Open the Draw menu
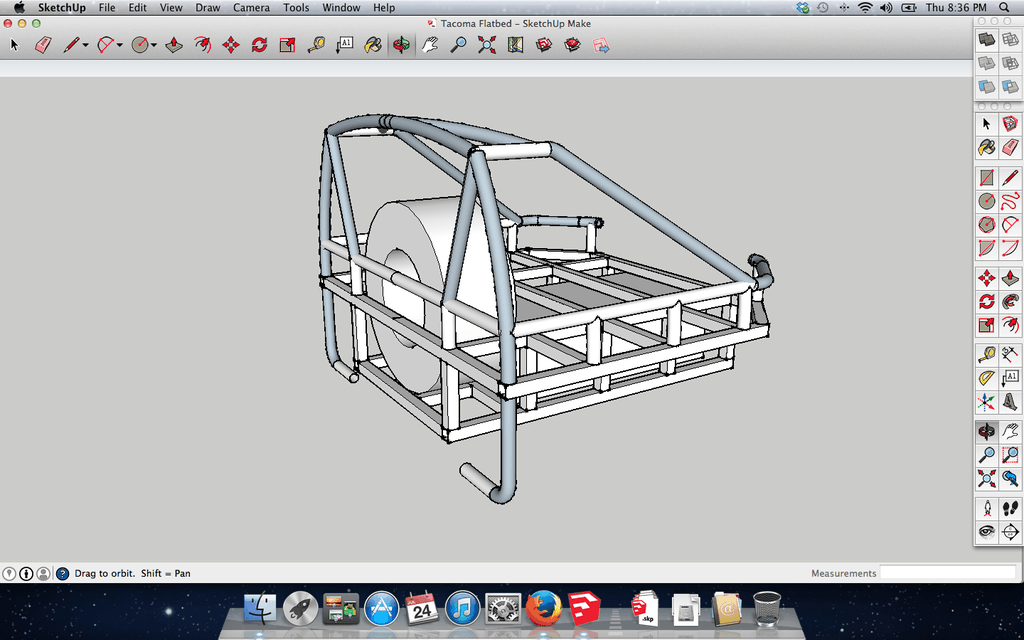This screenshot has height=640, width=1024. 208,8
